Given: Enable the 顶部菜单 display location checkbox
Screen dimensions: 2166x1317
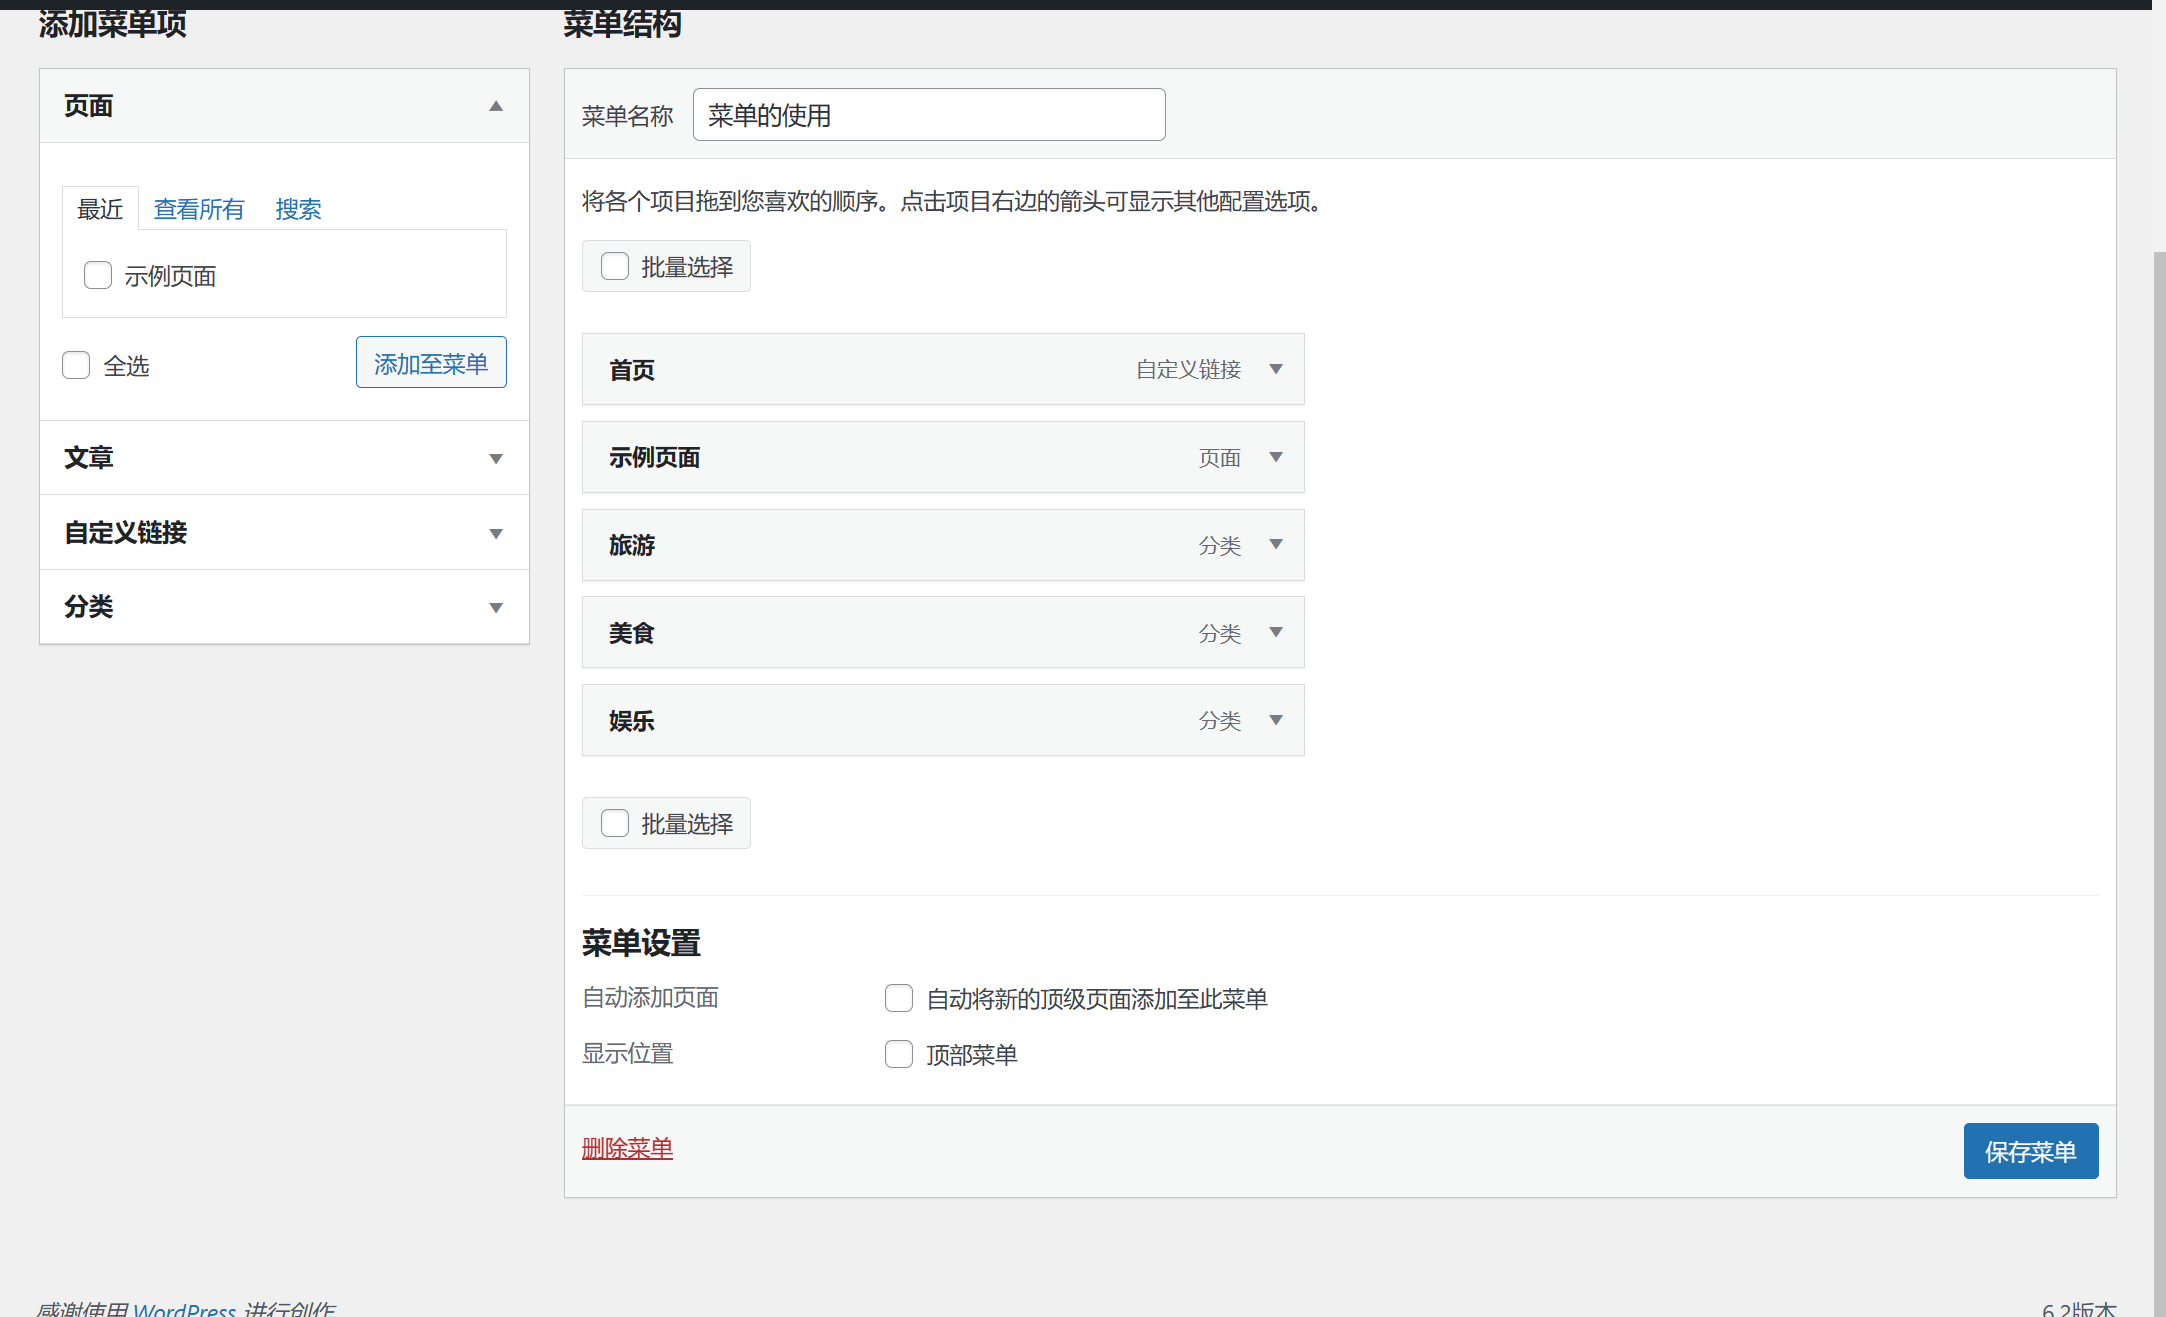Looking at the screenshot, I should [x=899, y=1054].
